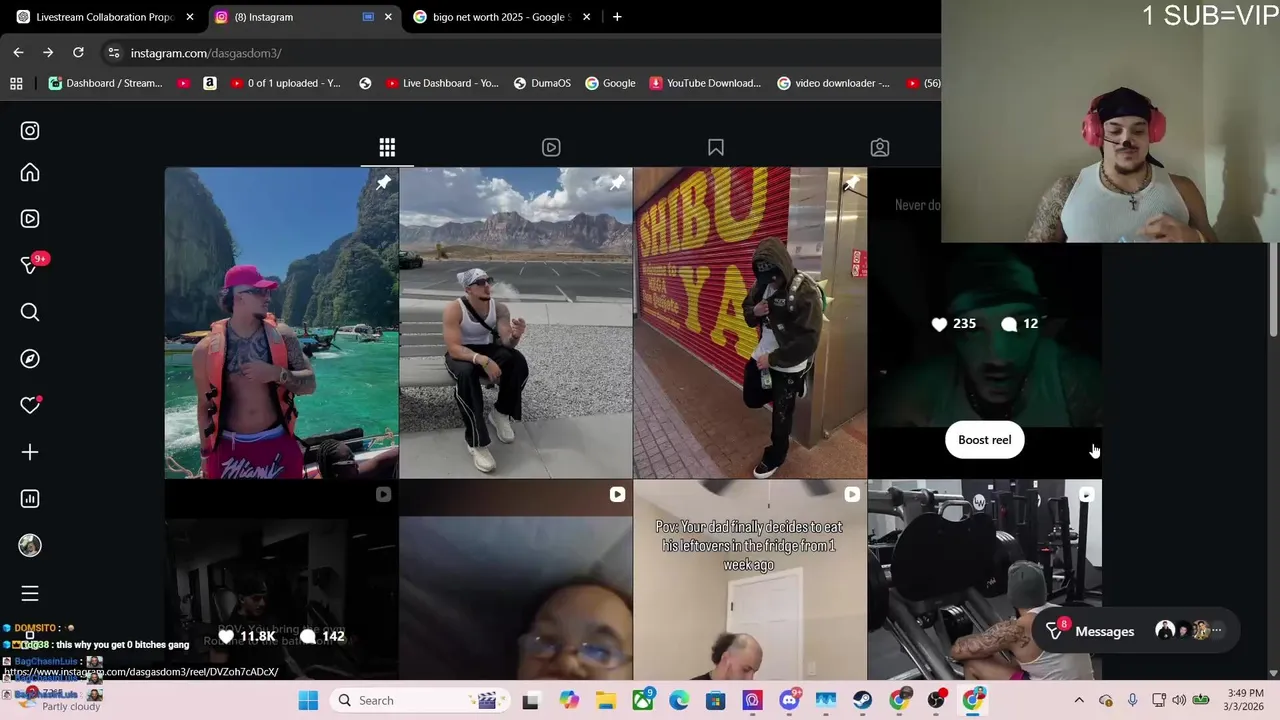Open the dad leftovers fridge reel
This screenshot has width=1280, height=720.
(x=750, y=580)
